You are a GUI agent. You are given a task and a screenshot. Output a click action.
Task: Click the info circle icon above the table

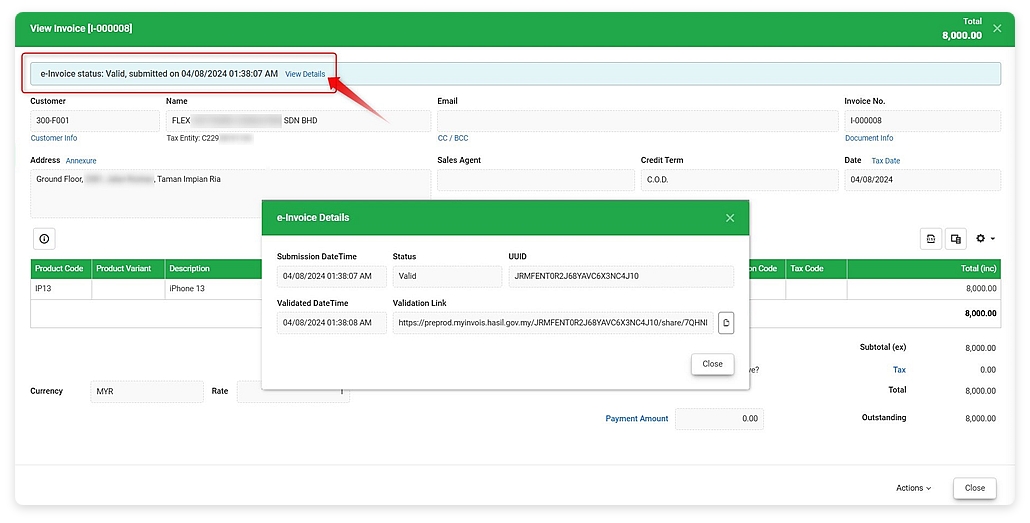click(44, 239)
